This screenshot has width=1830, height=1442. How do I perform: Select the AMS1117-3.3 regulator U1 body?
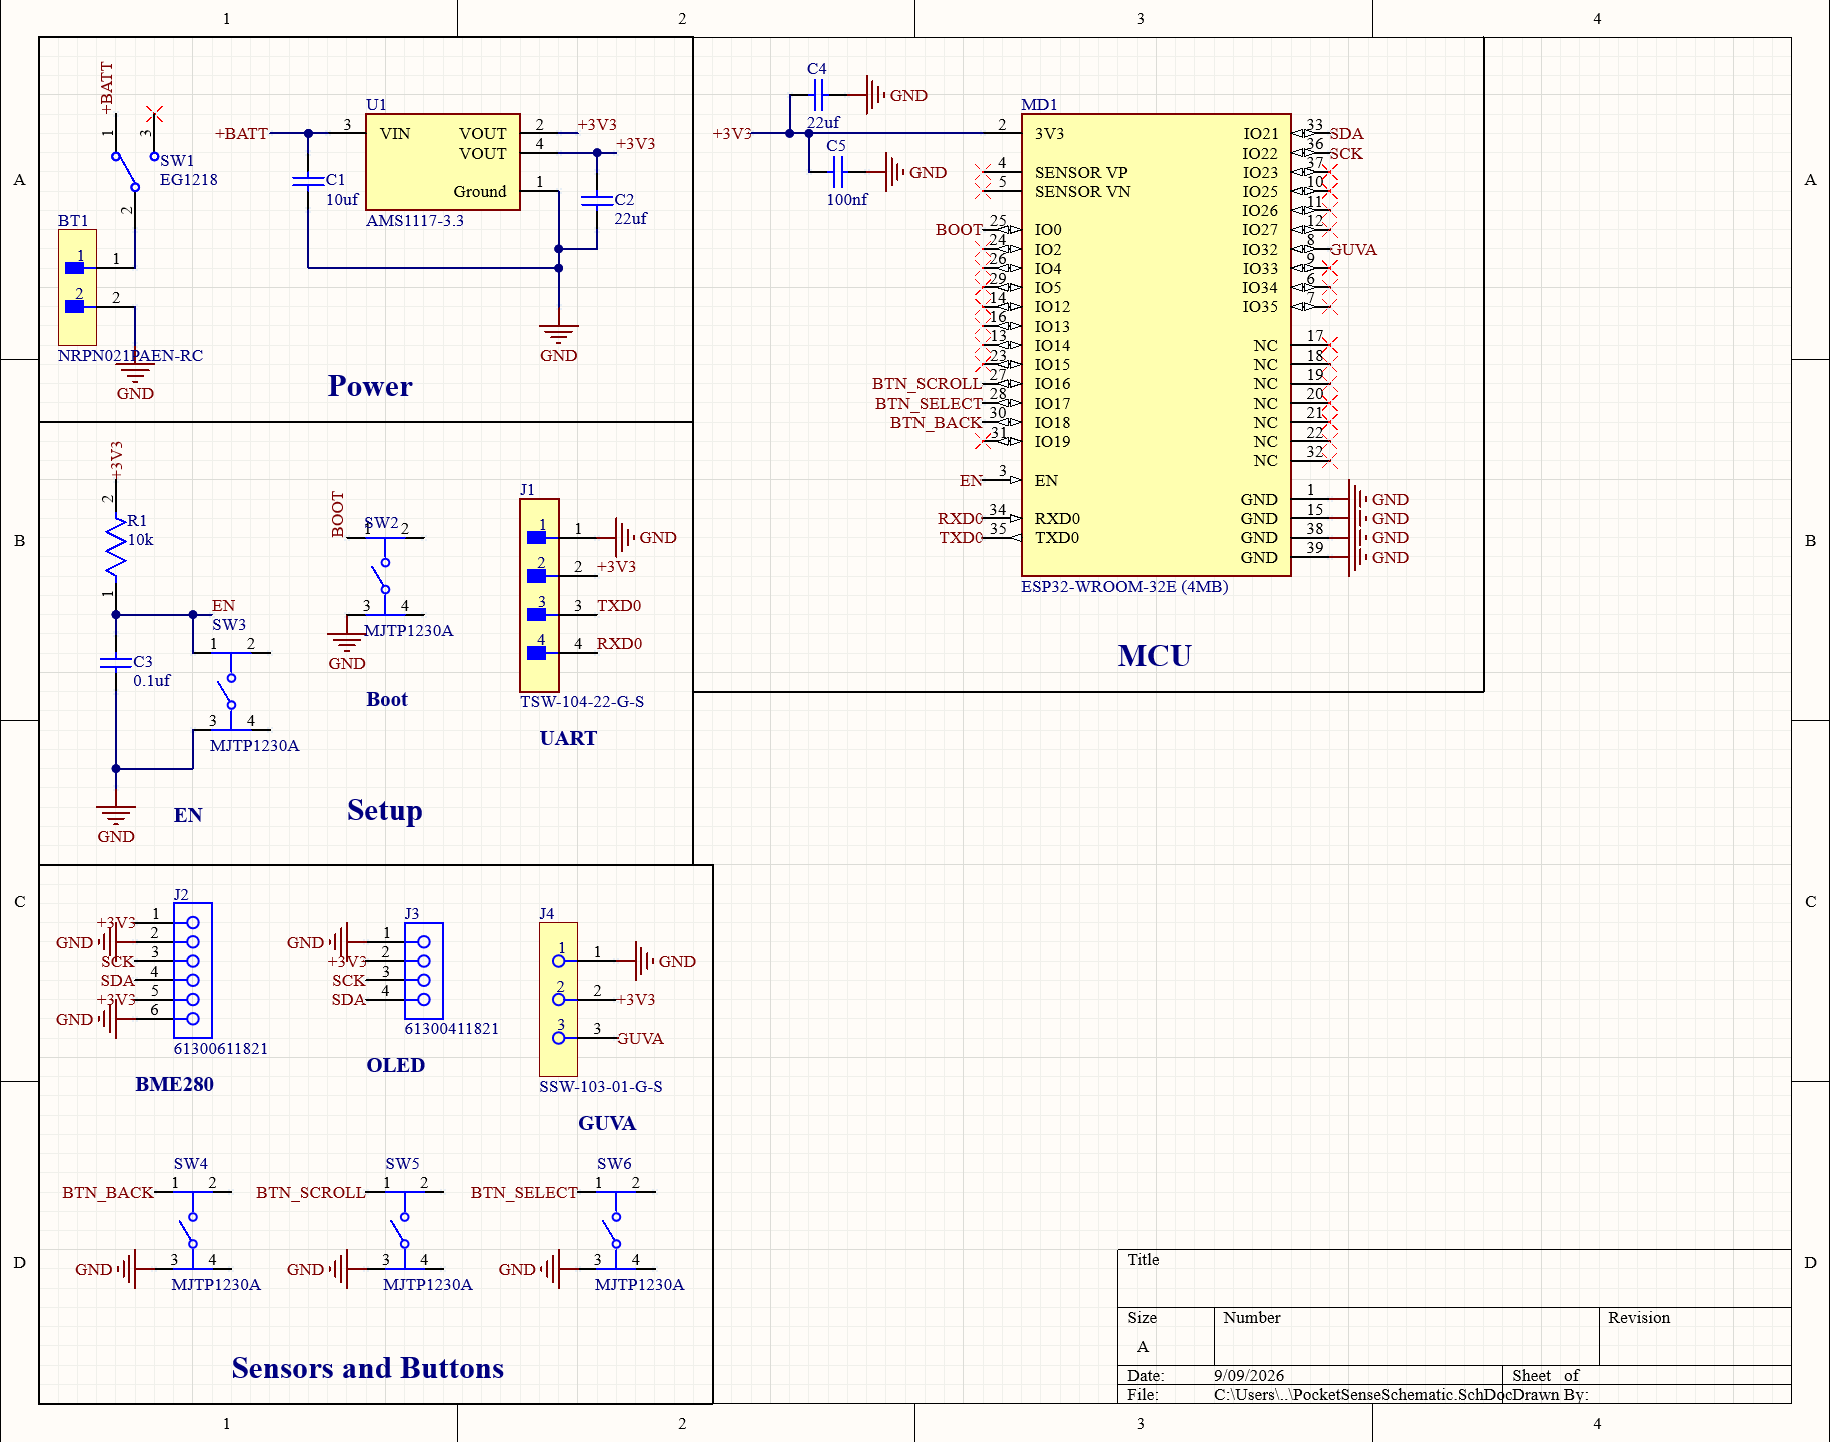tap(443, 162)
